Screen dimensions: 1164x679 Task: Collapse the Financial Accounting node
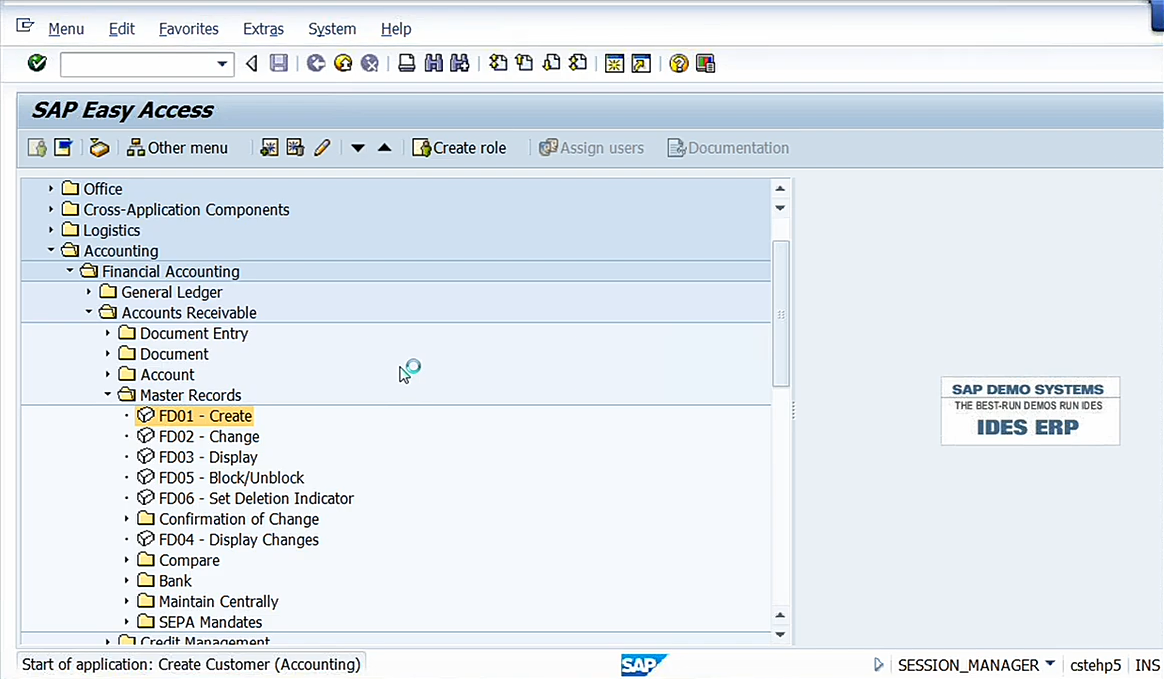pyautogui.click(x=70, y=271)
